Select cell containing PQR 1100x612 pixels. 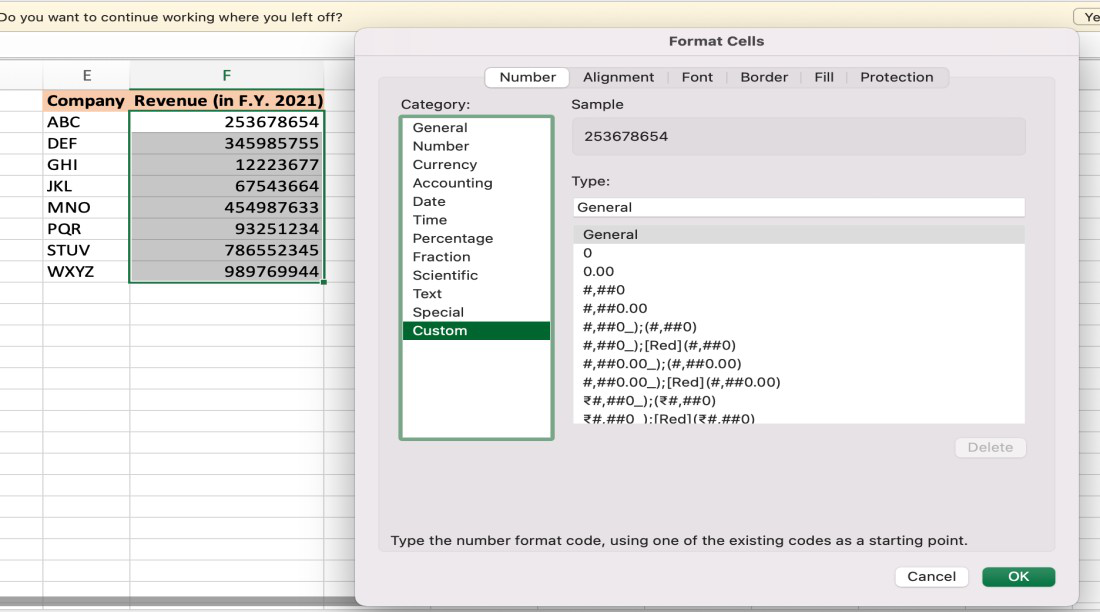click(86, 229)
